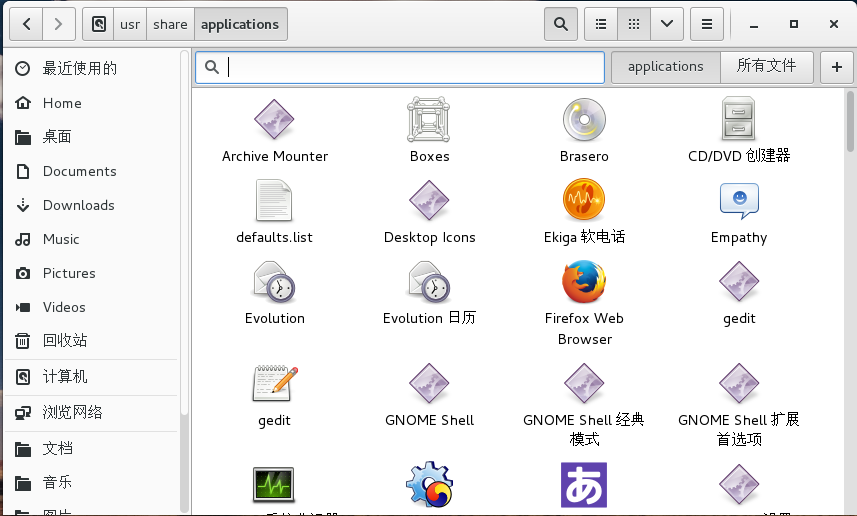Select the GNOME Shell launcher
This screenshot has height=516, width=857.
[429, 384]
